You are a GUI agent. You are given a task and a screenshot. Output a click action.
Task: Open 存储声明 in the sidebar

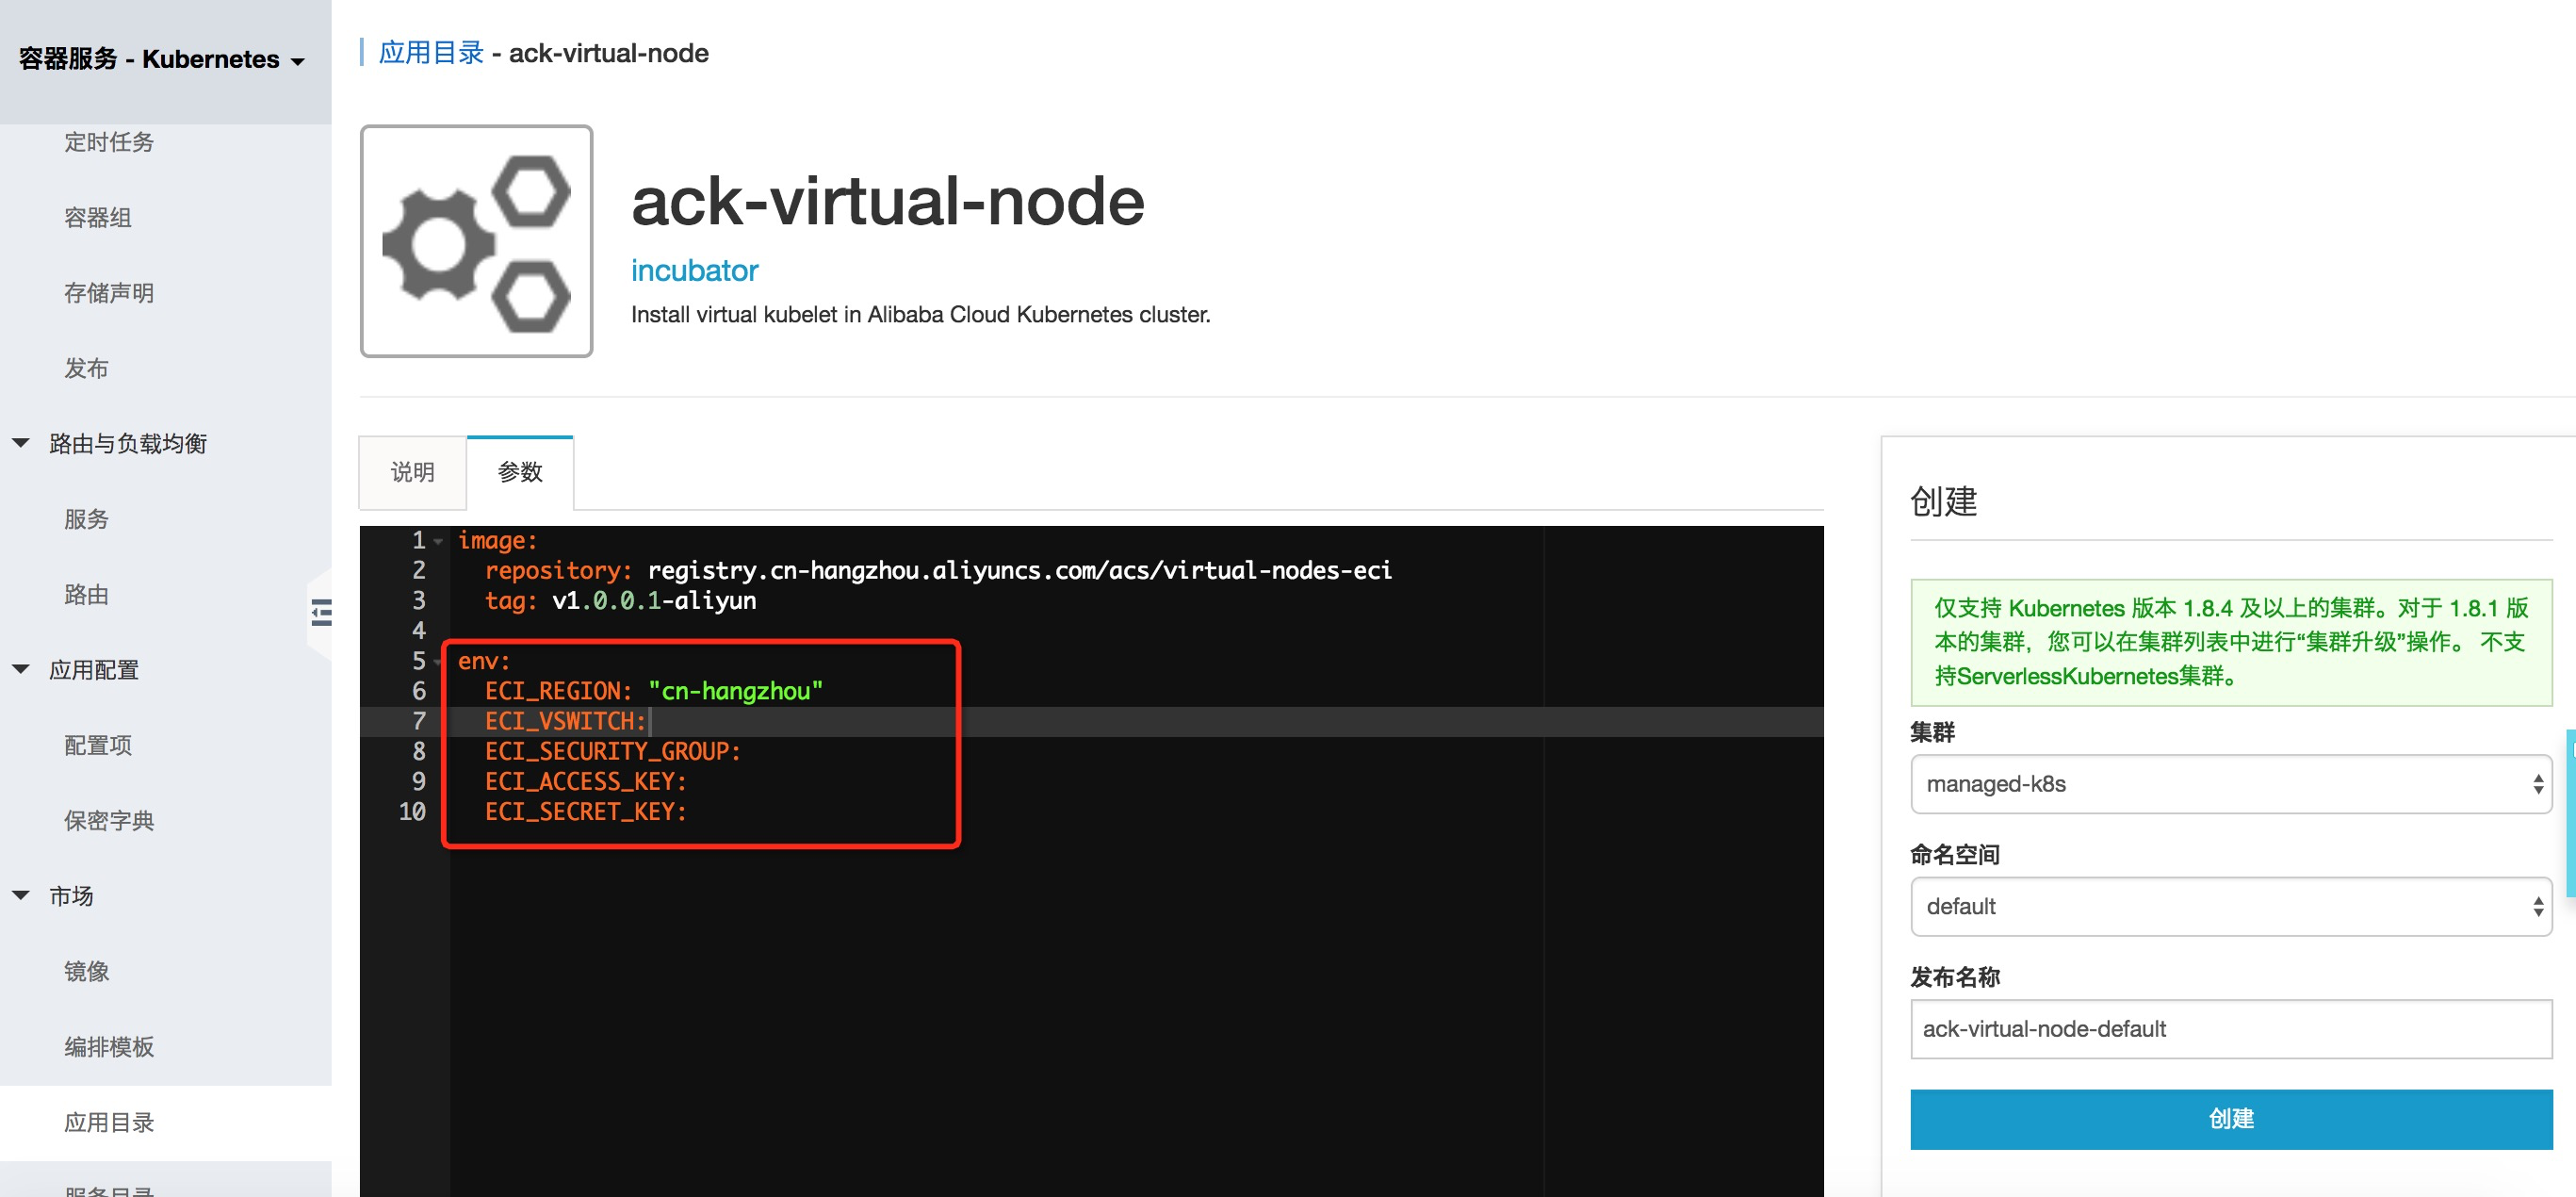[109, 293]
